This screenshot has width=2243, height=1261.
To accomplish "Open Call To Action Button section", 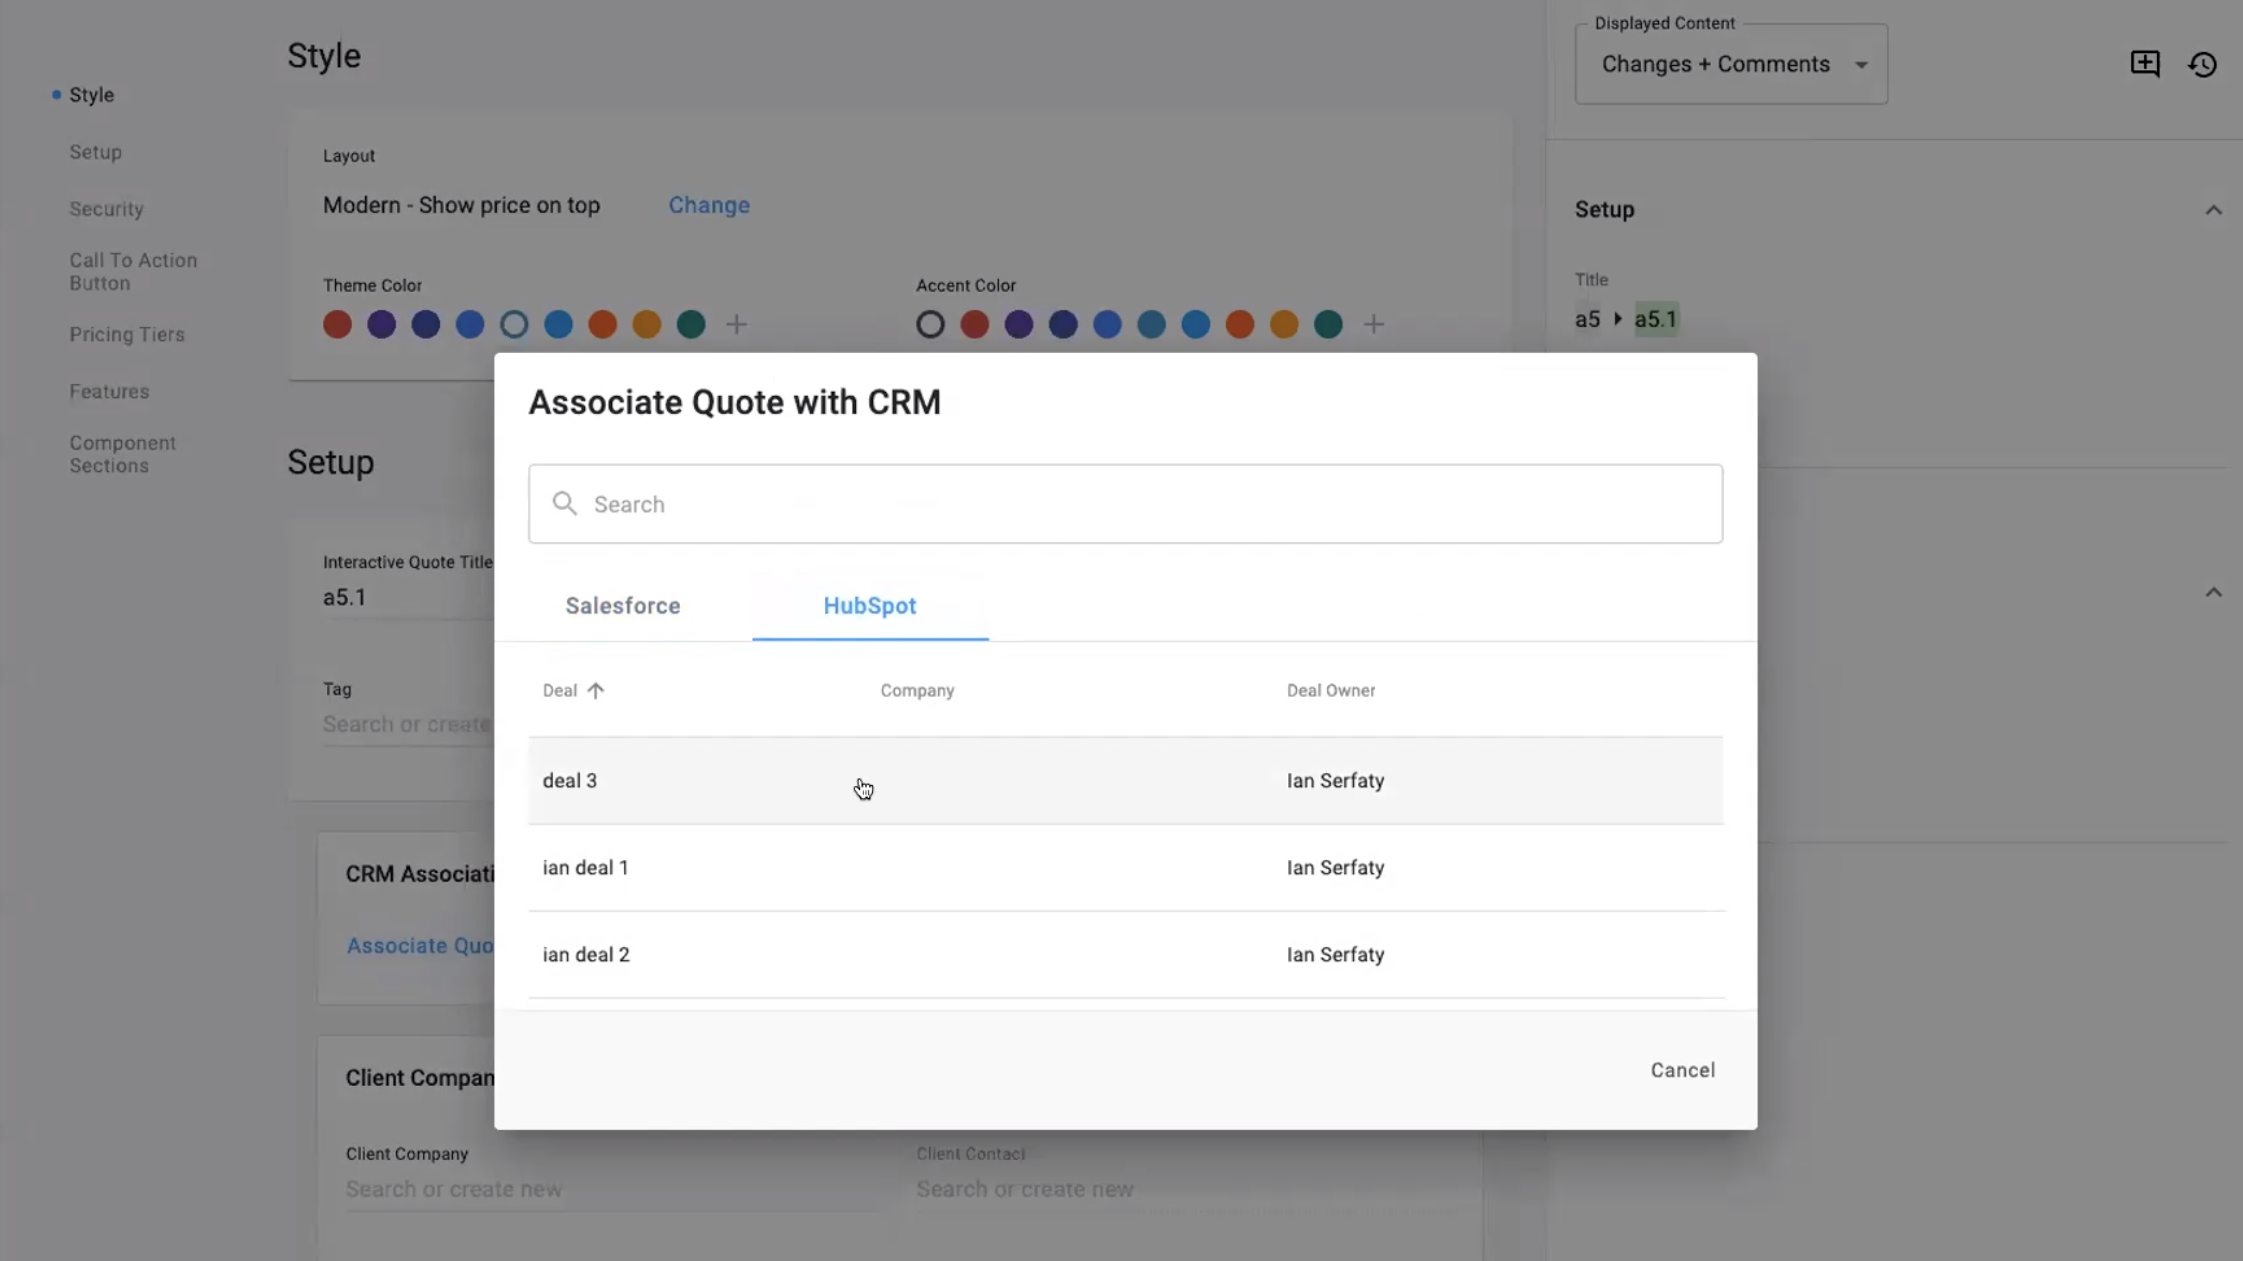I will pos(133,272).
